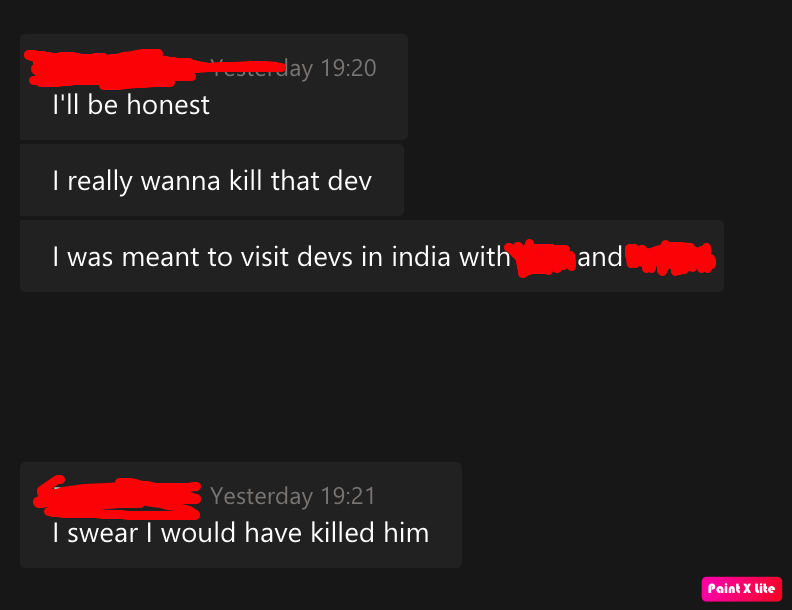
Task: Click the partially covered 19:20 timestamp
Action: point(293,68)
